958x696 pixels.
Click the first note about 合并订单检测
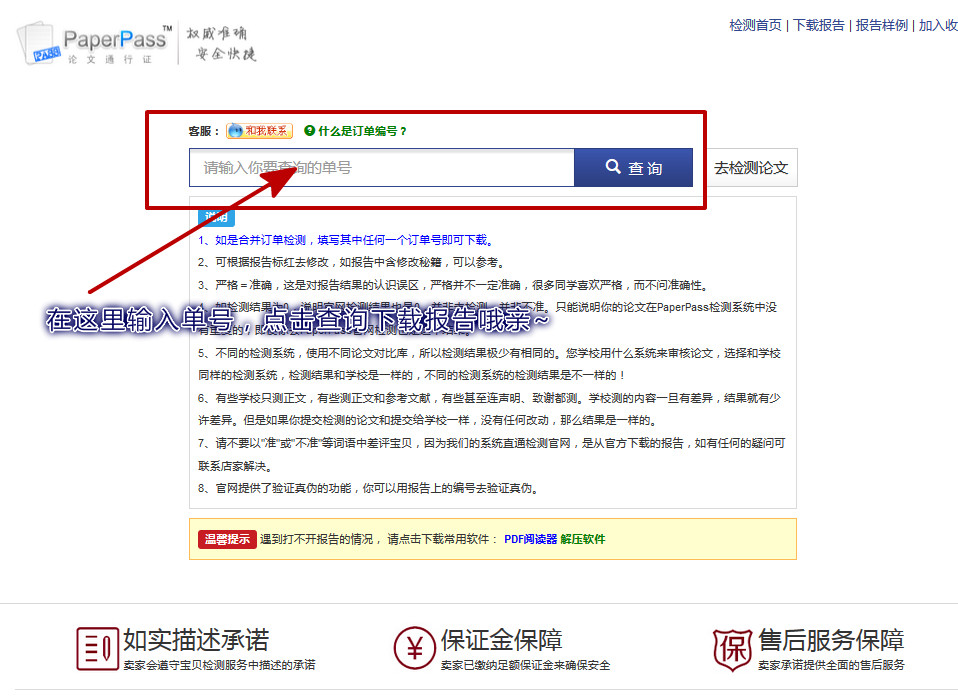pos(346,240)
